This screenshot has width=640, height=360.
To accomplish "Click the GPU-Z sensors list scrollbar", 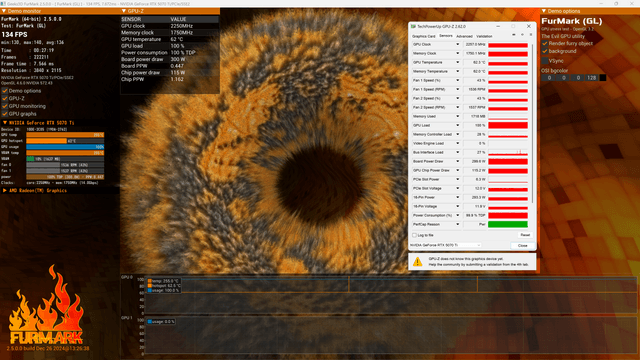I will [x=532, y=123].
